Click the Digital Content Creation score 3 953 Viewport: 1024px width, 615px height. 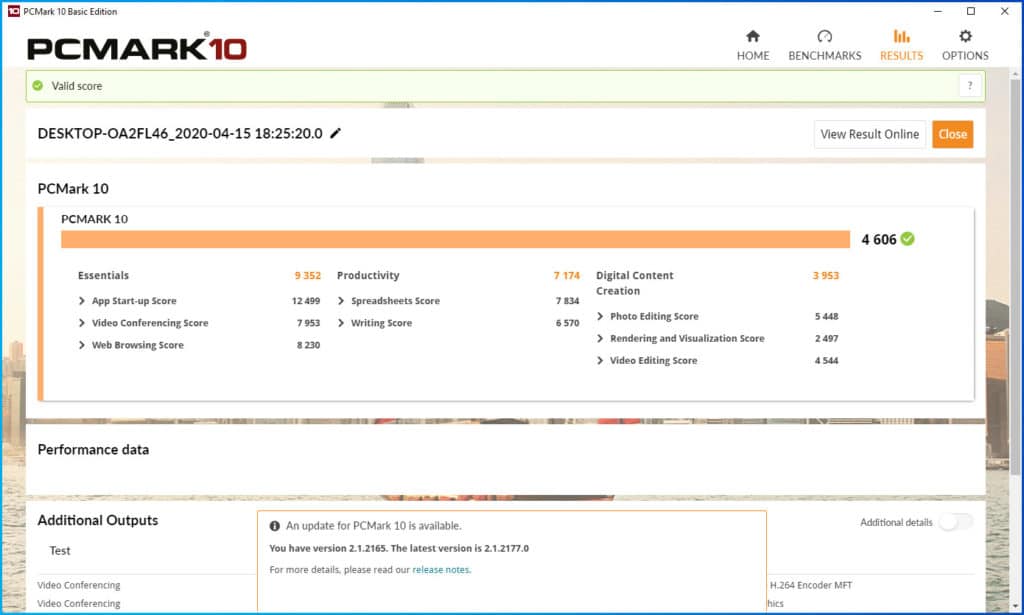tap(825, 276)
